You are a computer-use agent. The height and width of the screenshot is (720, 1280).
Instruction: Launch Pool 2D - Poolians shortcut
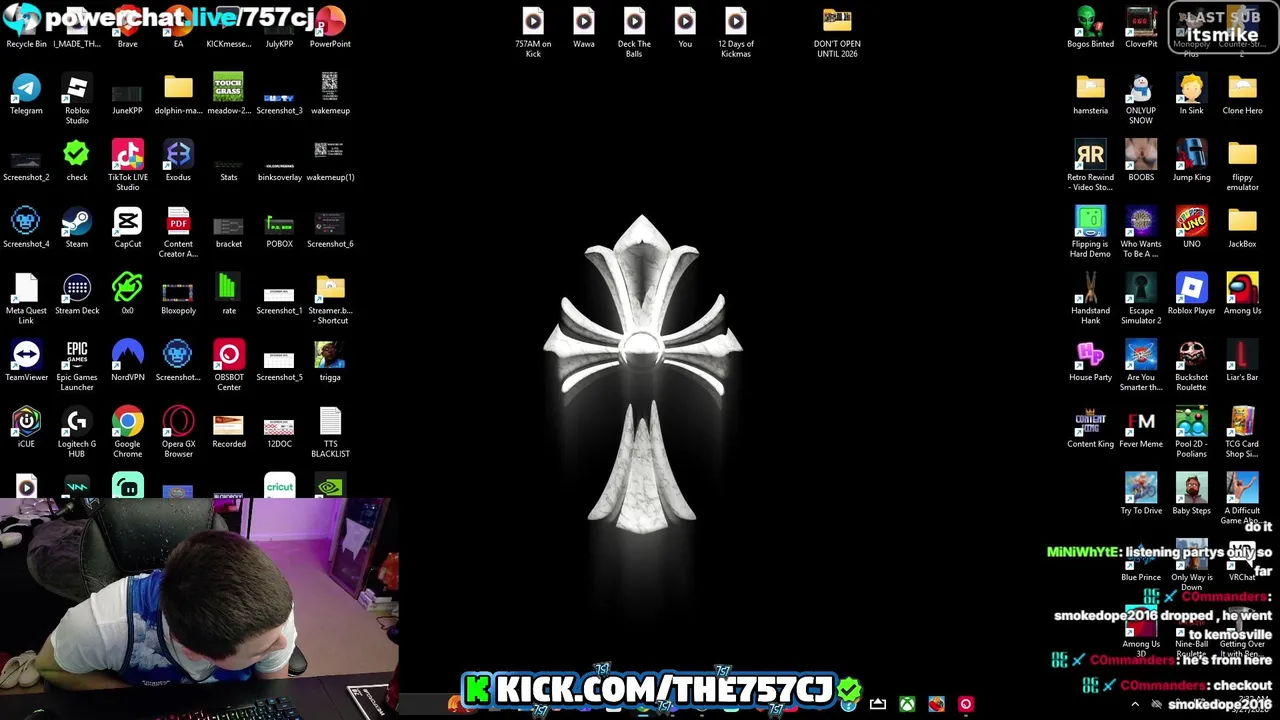1191,433
